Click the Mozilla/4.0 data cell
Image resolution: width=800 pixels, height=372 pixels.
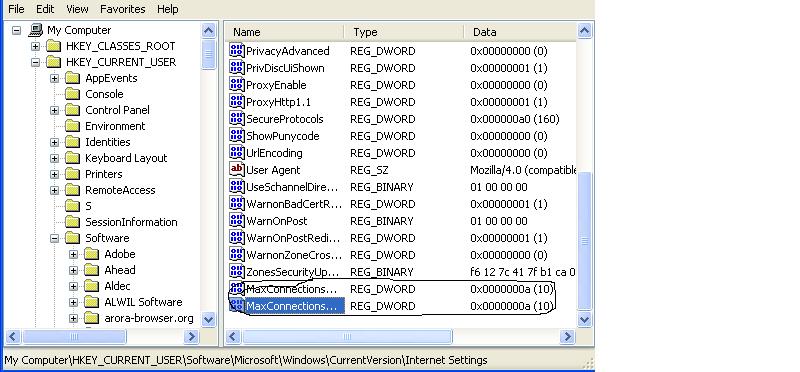pyautogui.click(x=523, y=169)
